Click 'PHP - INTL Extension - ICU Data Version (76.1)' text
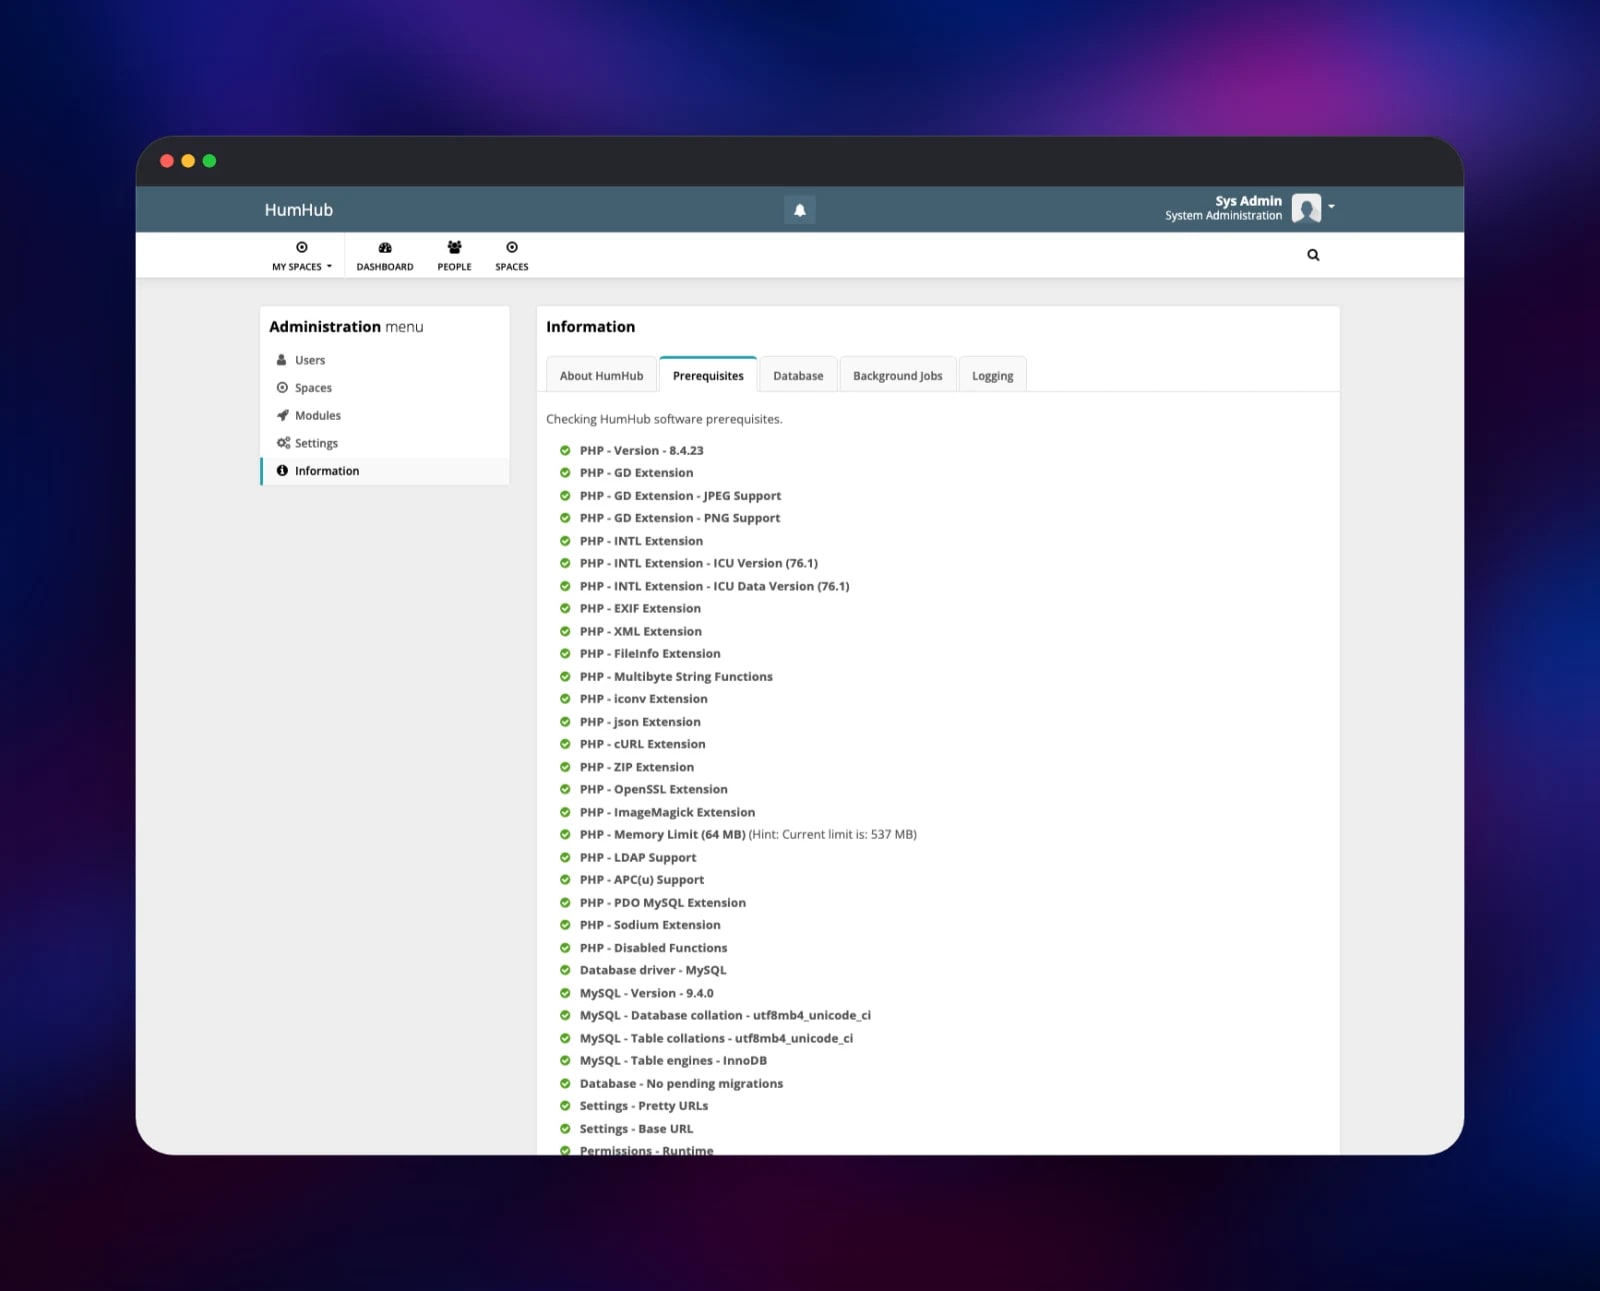The width and height of the screenshot is (1600, 1291). (x=714, y=586)
